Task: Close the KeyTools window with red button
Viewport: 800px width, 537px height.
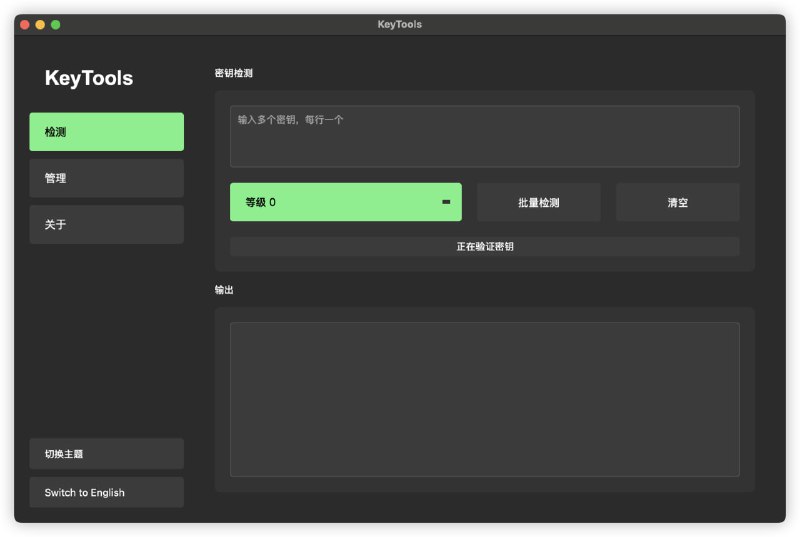Action: [24, 24]
